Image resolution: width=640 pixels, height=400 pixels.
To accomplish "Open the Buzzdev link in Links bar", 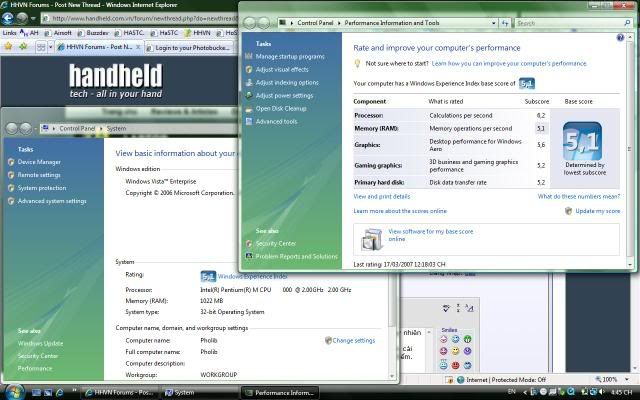I will [x=93, y=33].
